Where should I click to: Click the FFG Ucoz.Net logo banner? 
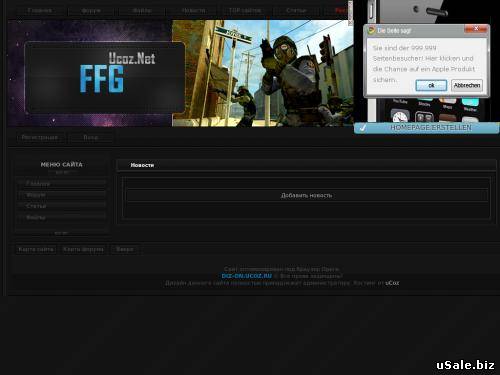pyautogui.click(x=104, y=77)
